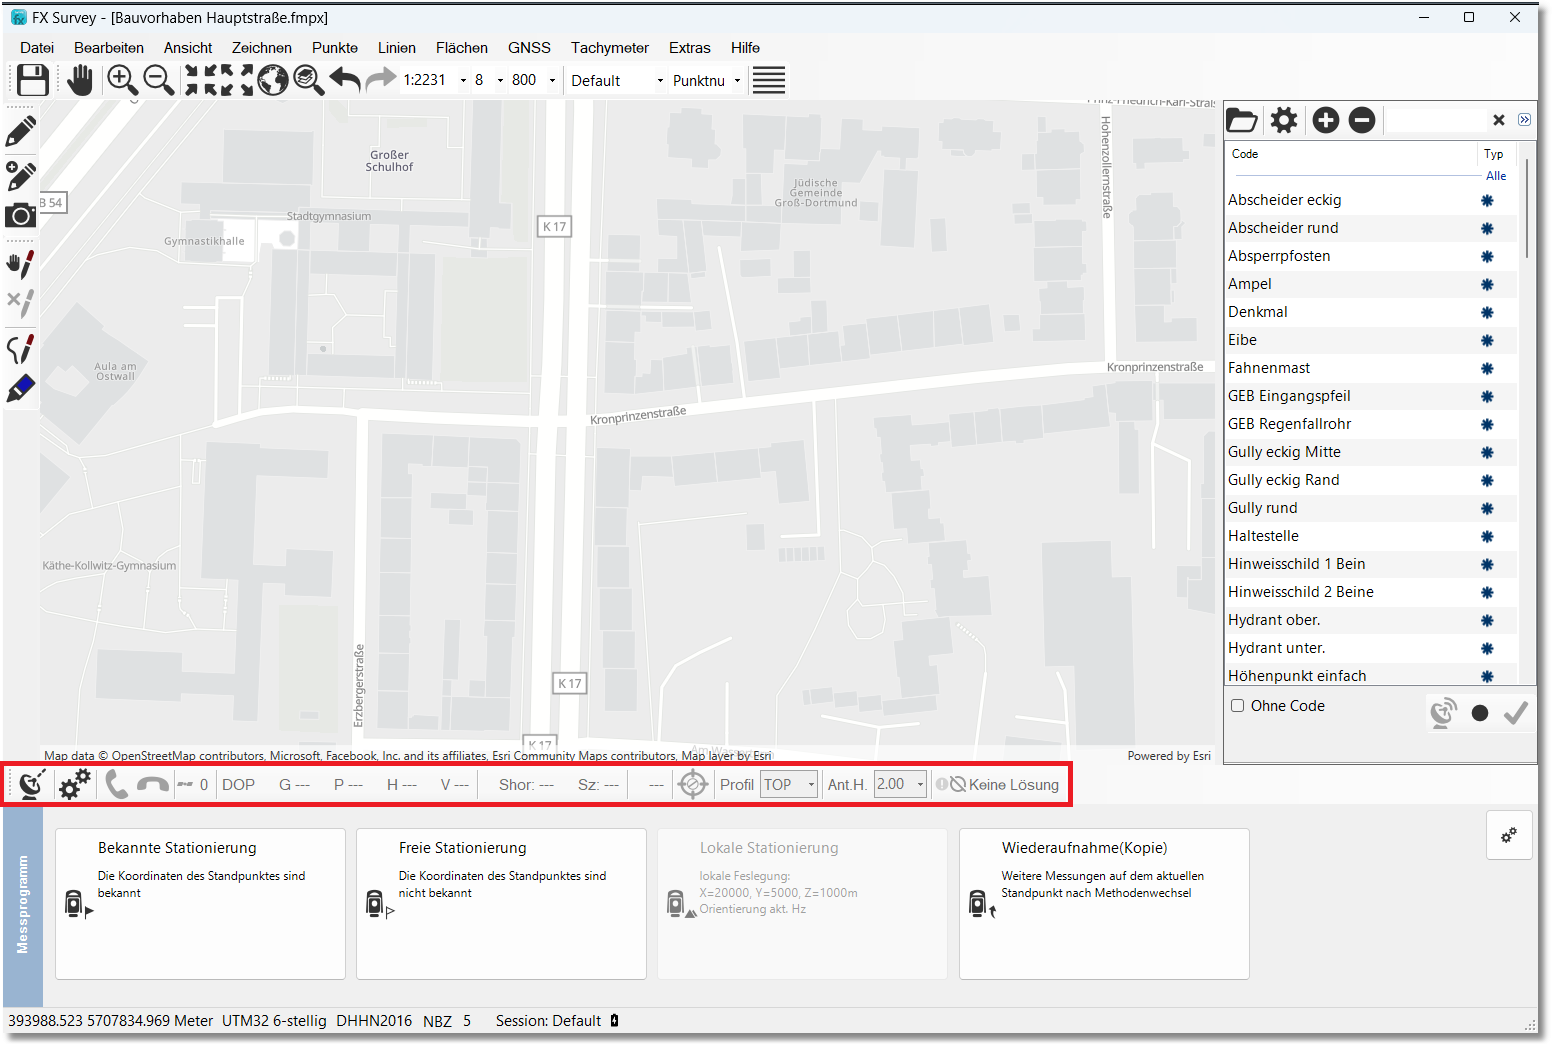Screen dimensions: 1553x1047
Task: Enable the Ohne Code checkbox
Action: tap(1238, 706)
